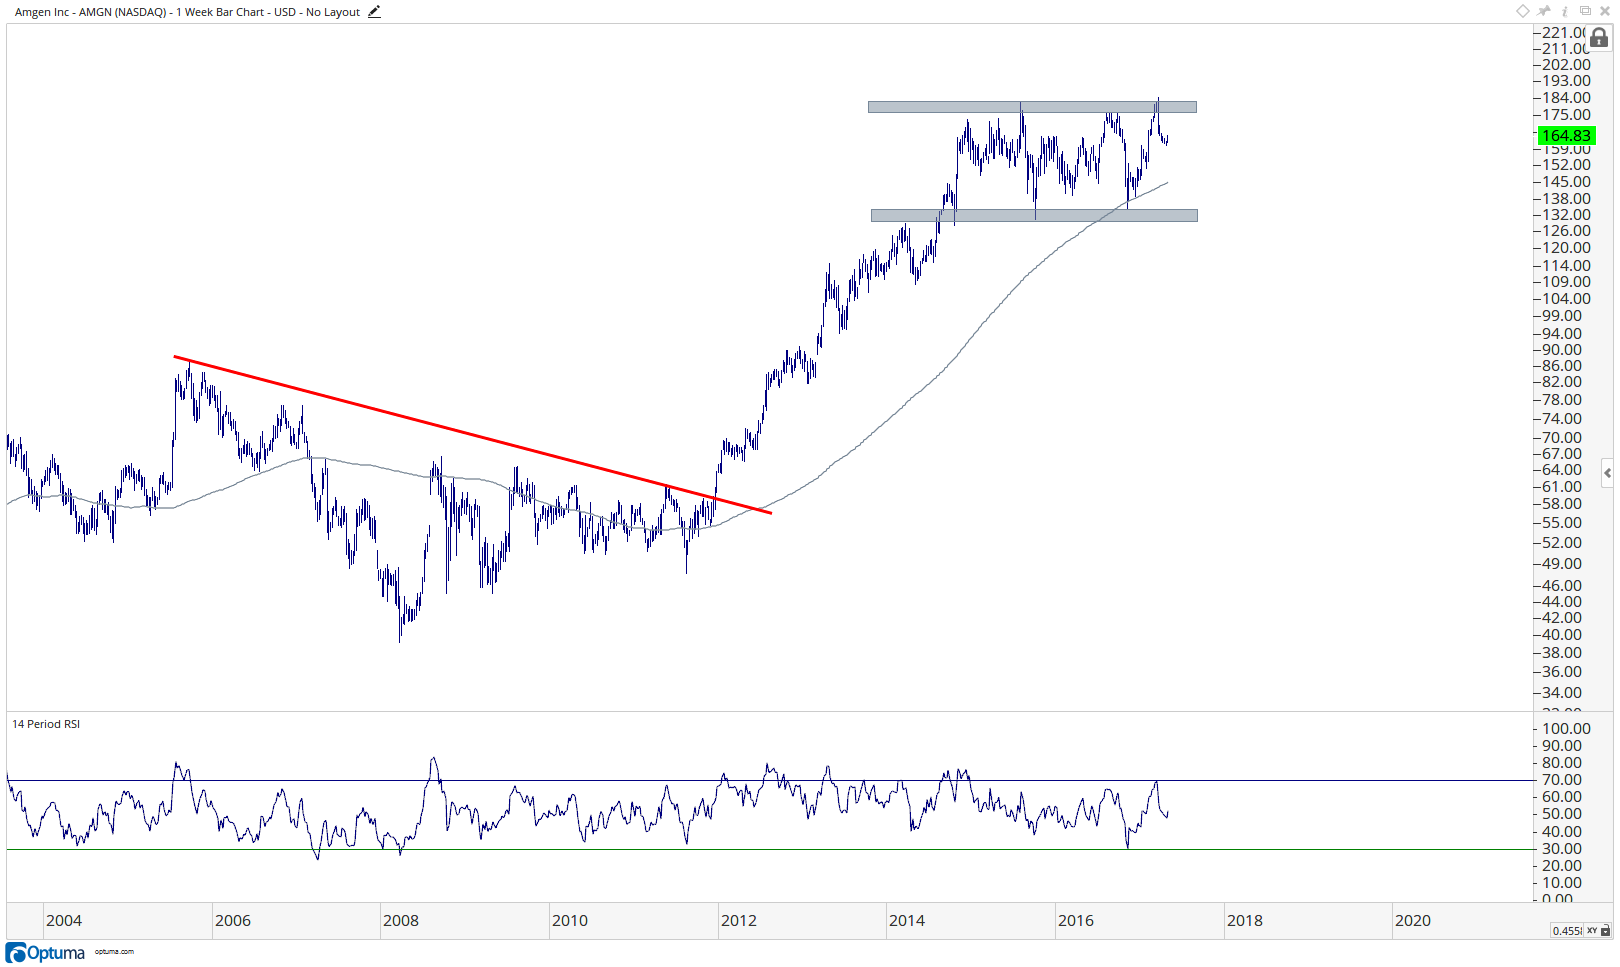Image resolution: width=1620 pixels, height=967 pixels.
Task: Click the Amgen Inc chart title text
Action: coord(187,12)
